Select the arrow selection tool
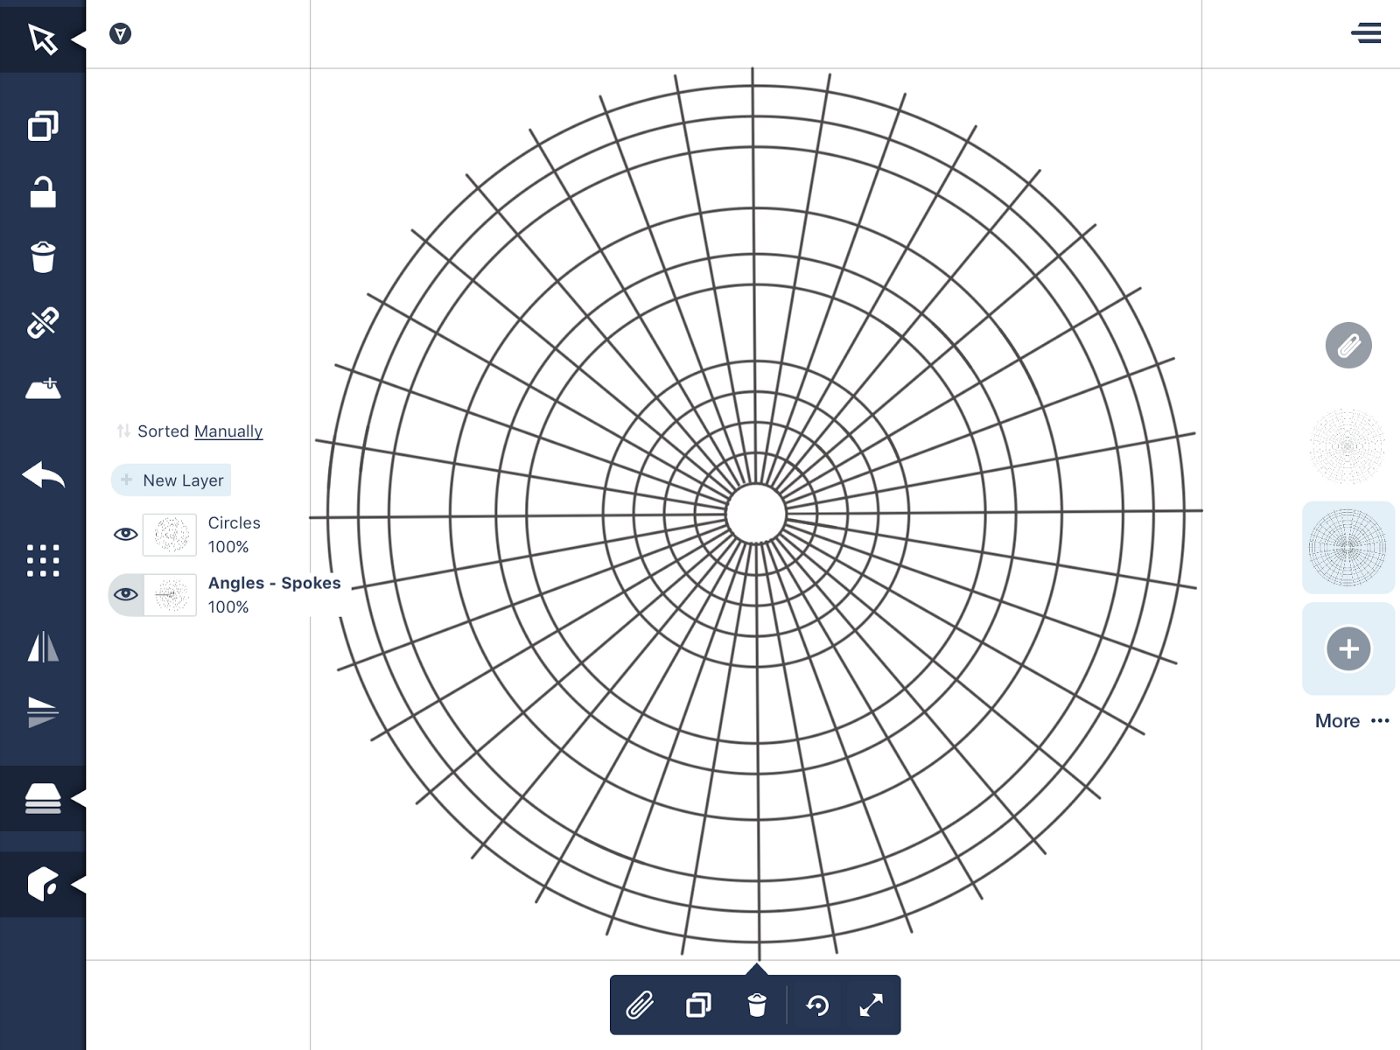1400x1050 pixels. pos(42,39)
